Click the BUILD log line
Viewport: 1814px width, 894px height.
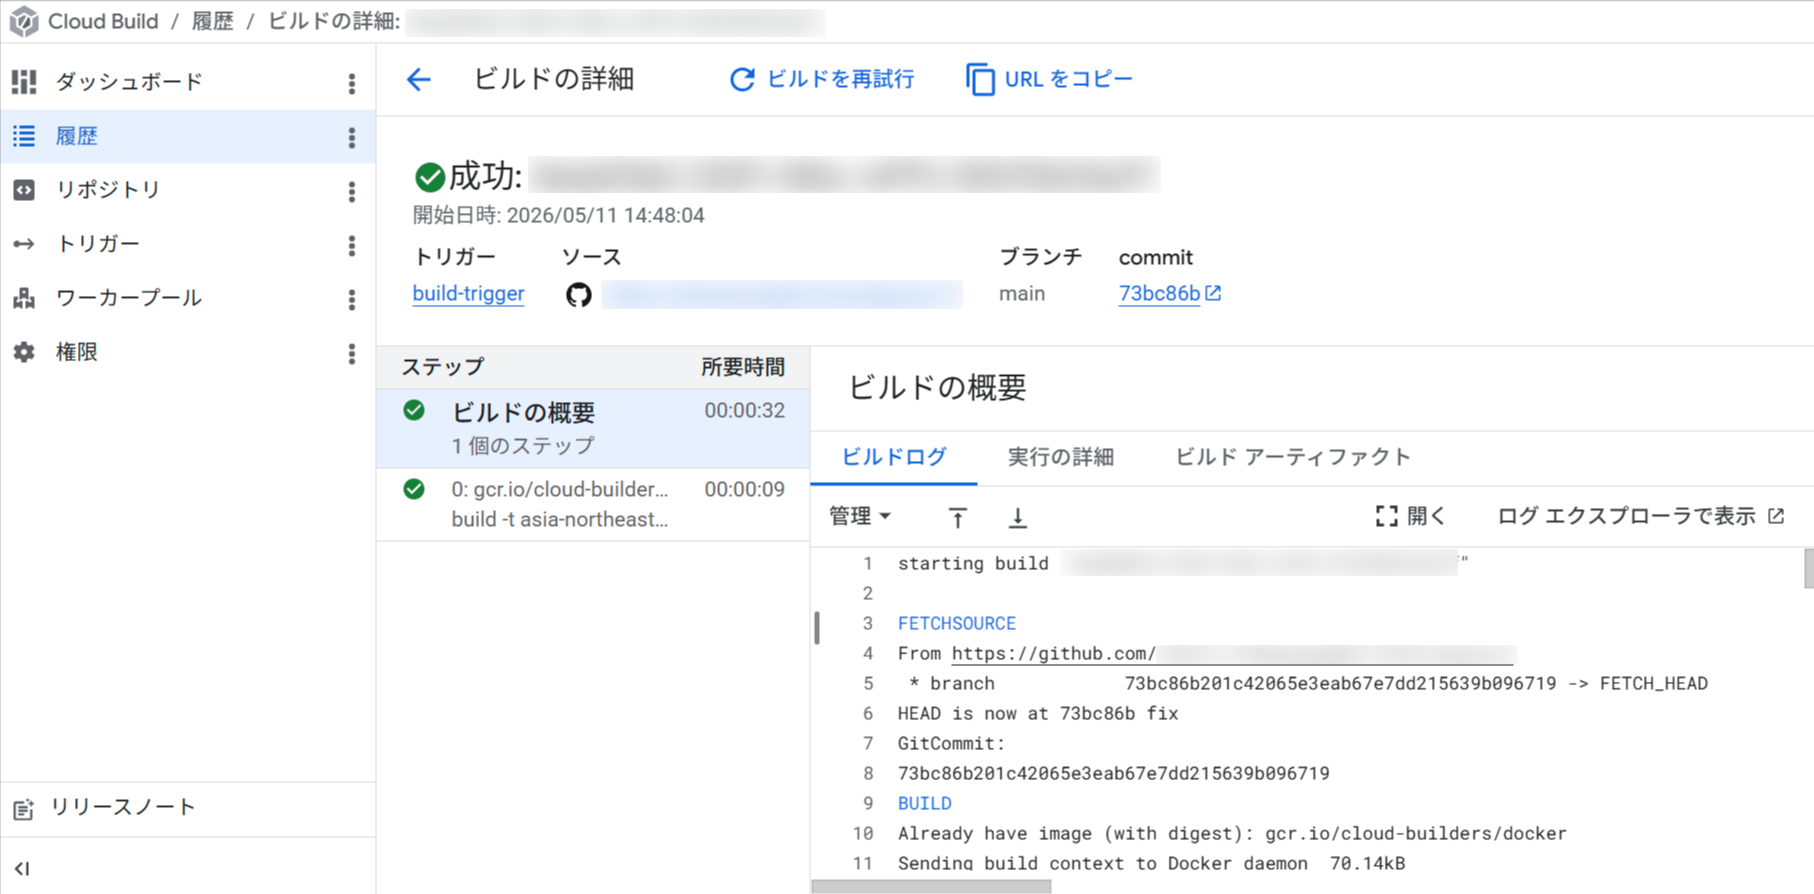click(x=925, y=804)
